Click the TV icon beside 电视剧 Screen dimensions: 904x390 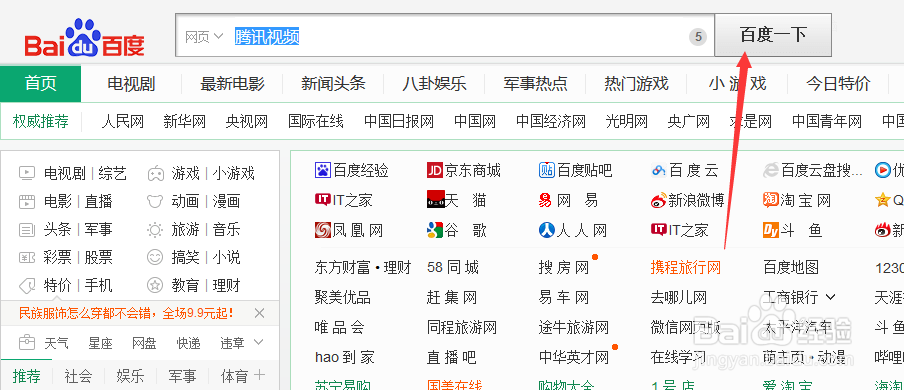[27, 172]
